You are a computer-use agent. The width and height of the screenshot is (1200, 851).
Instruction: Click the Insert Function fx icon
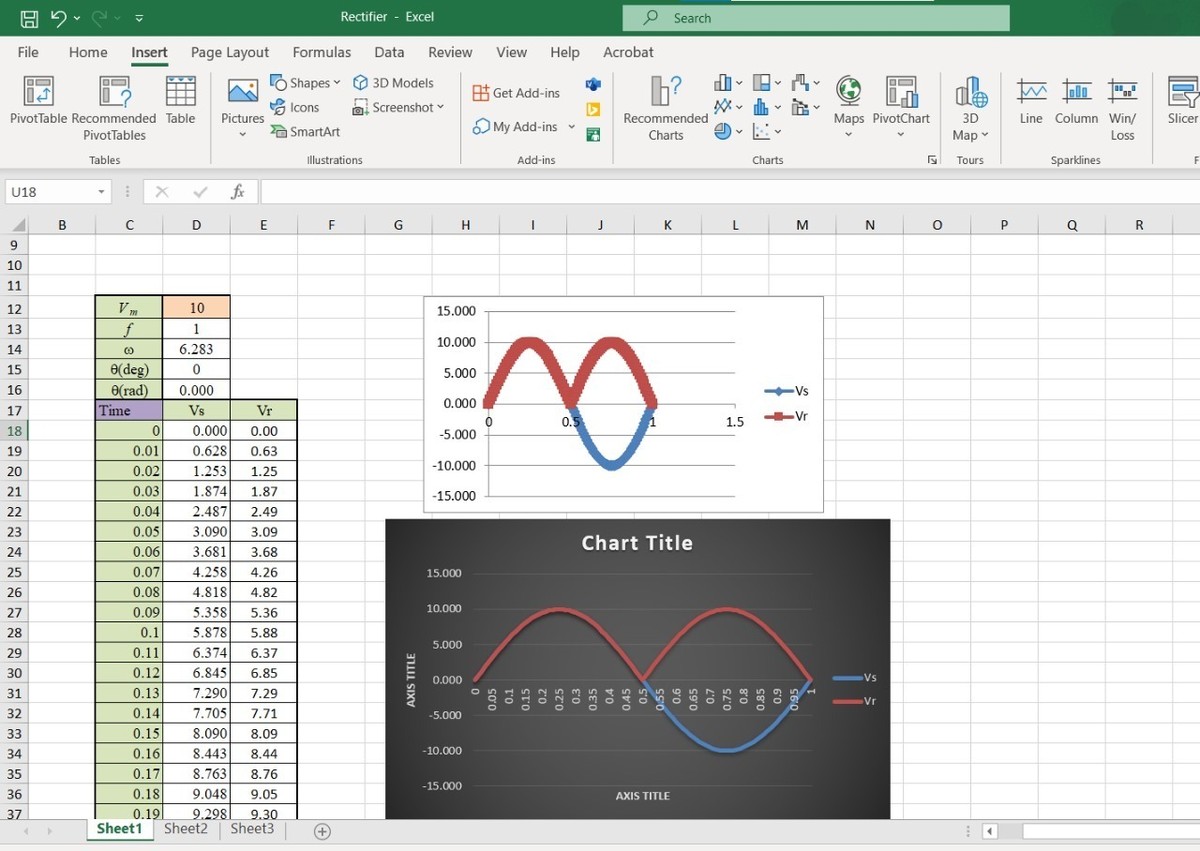(x=237, y=192)
